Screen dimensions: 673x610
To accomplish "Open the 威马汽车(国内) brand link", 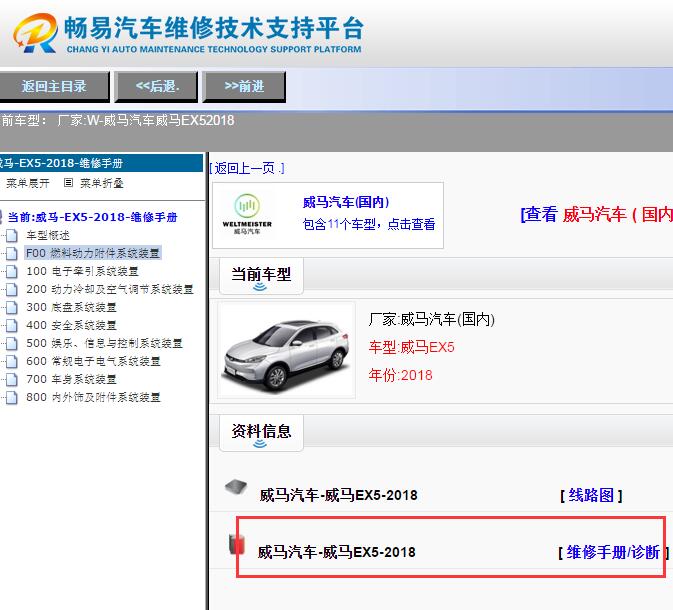I will point(346,202).
